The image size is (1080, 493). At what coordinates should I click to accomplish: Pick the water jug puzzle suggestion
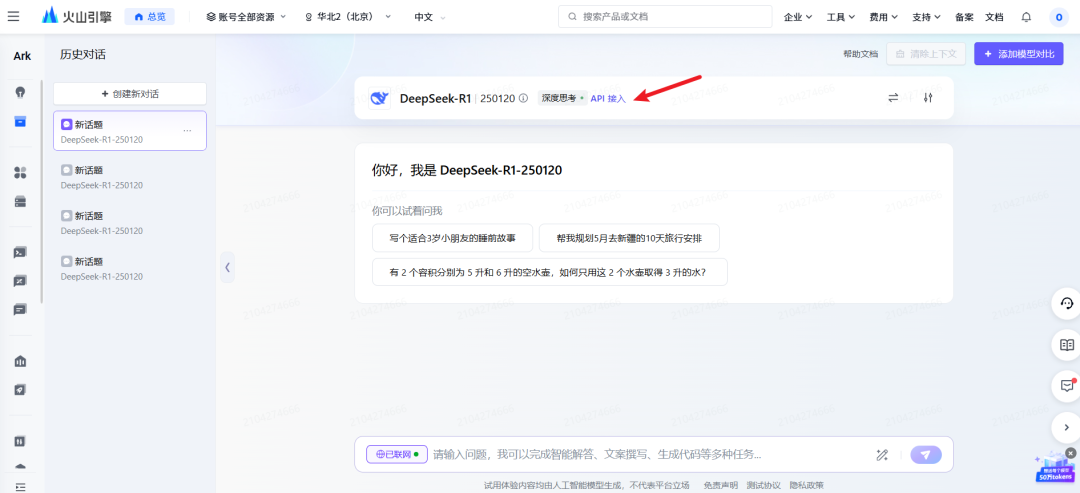click(550, 272)
